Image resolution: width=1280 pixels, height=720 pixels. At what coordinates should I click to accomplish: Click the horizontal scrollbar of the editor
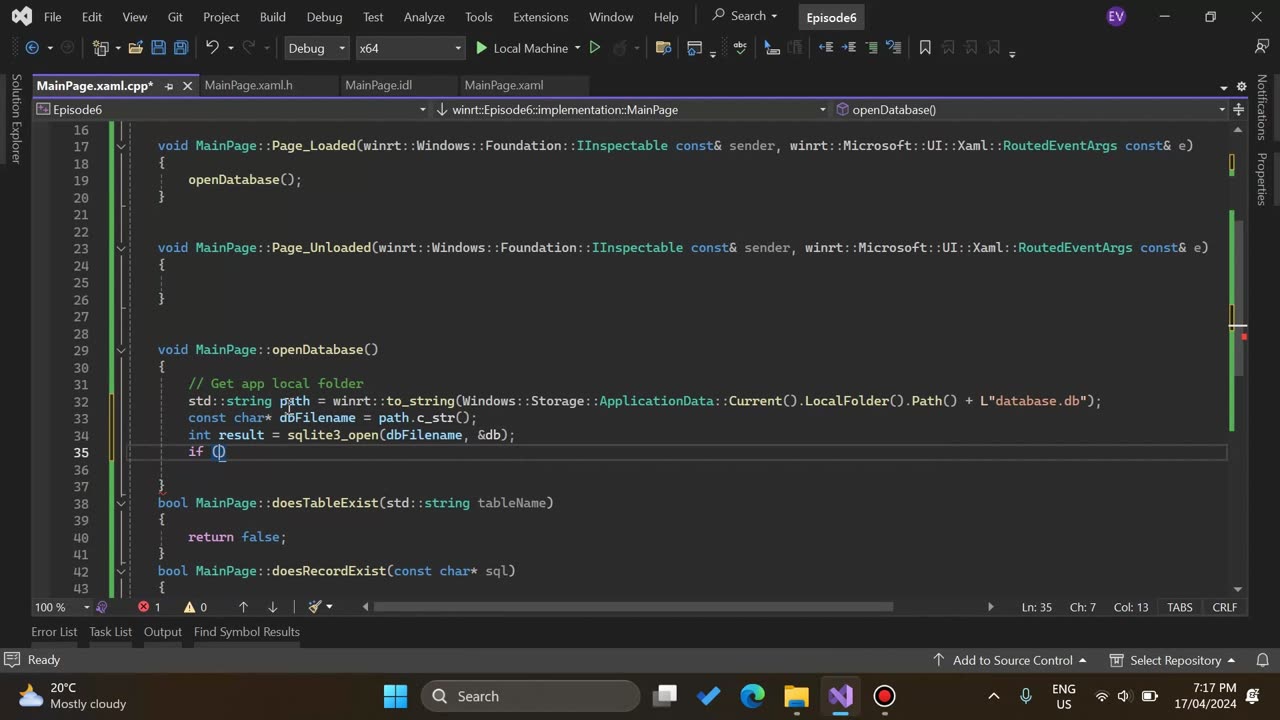point(634,606)
